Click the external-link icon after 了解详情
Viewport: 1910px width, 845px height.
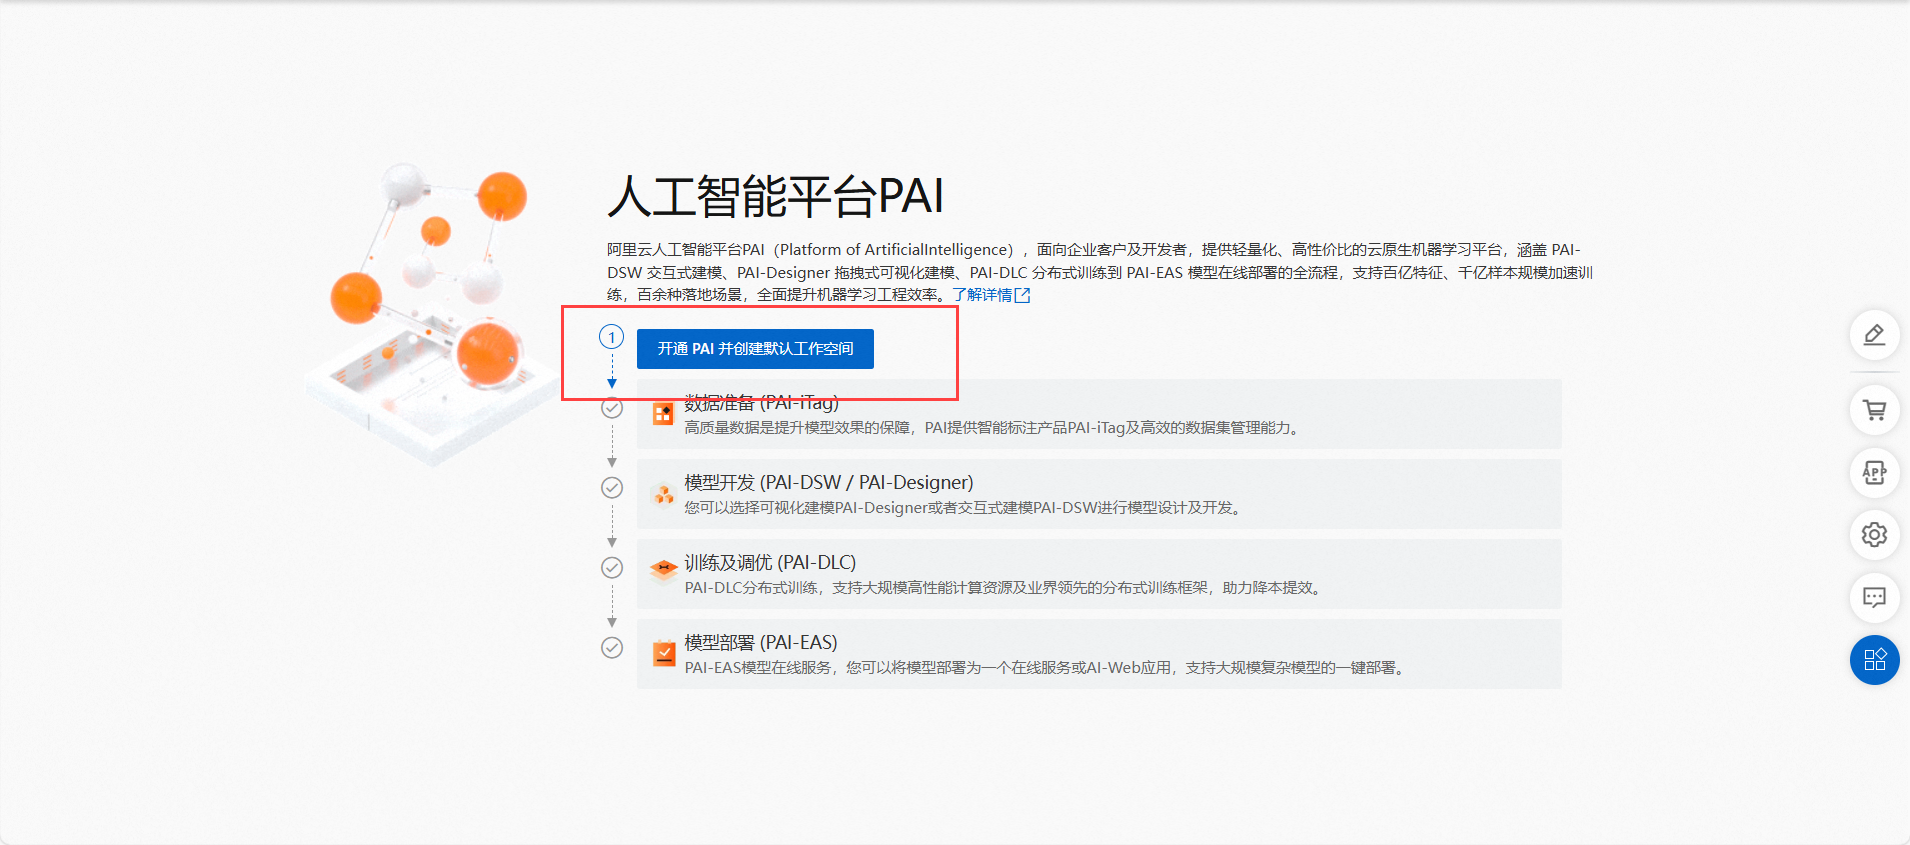coord(1022,295)
